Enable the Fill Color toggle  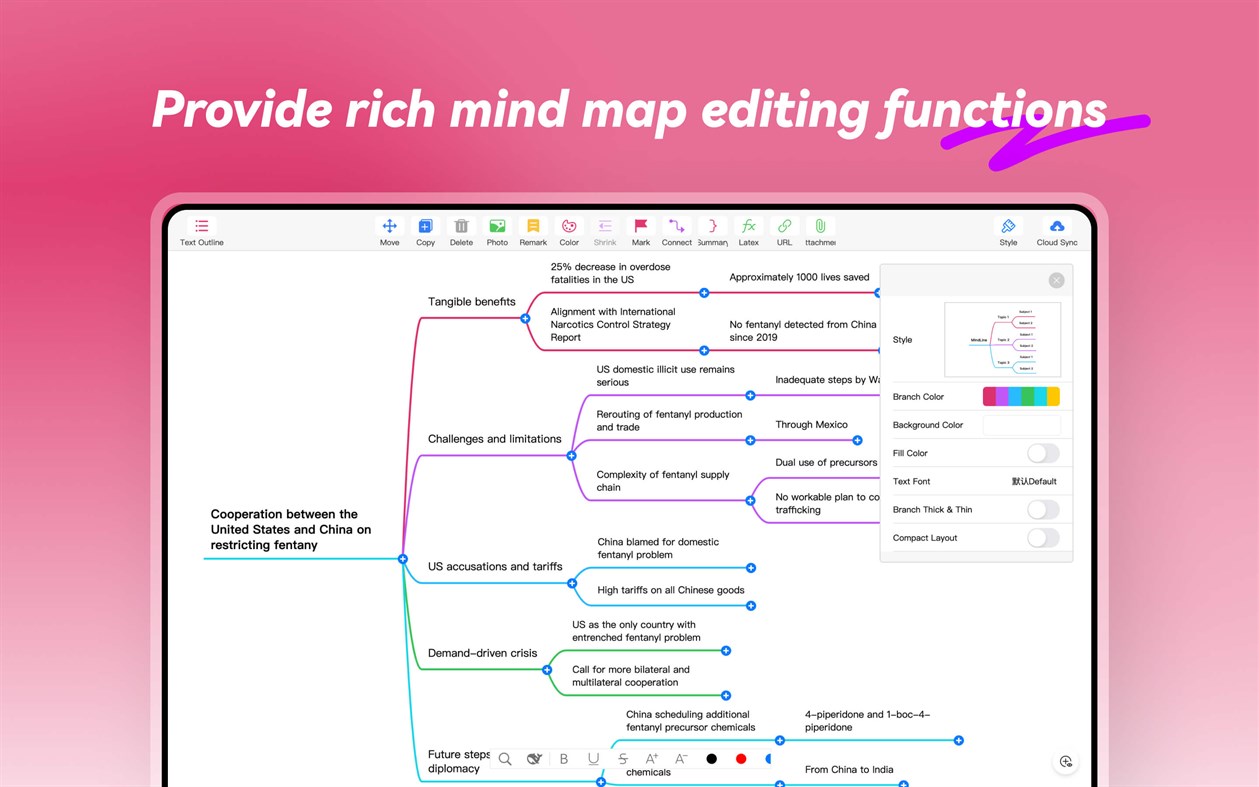(x=1044, y=453)
